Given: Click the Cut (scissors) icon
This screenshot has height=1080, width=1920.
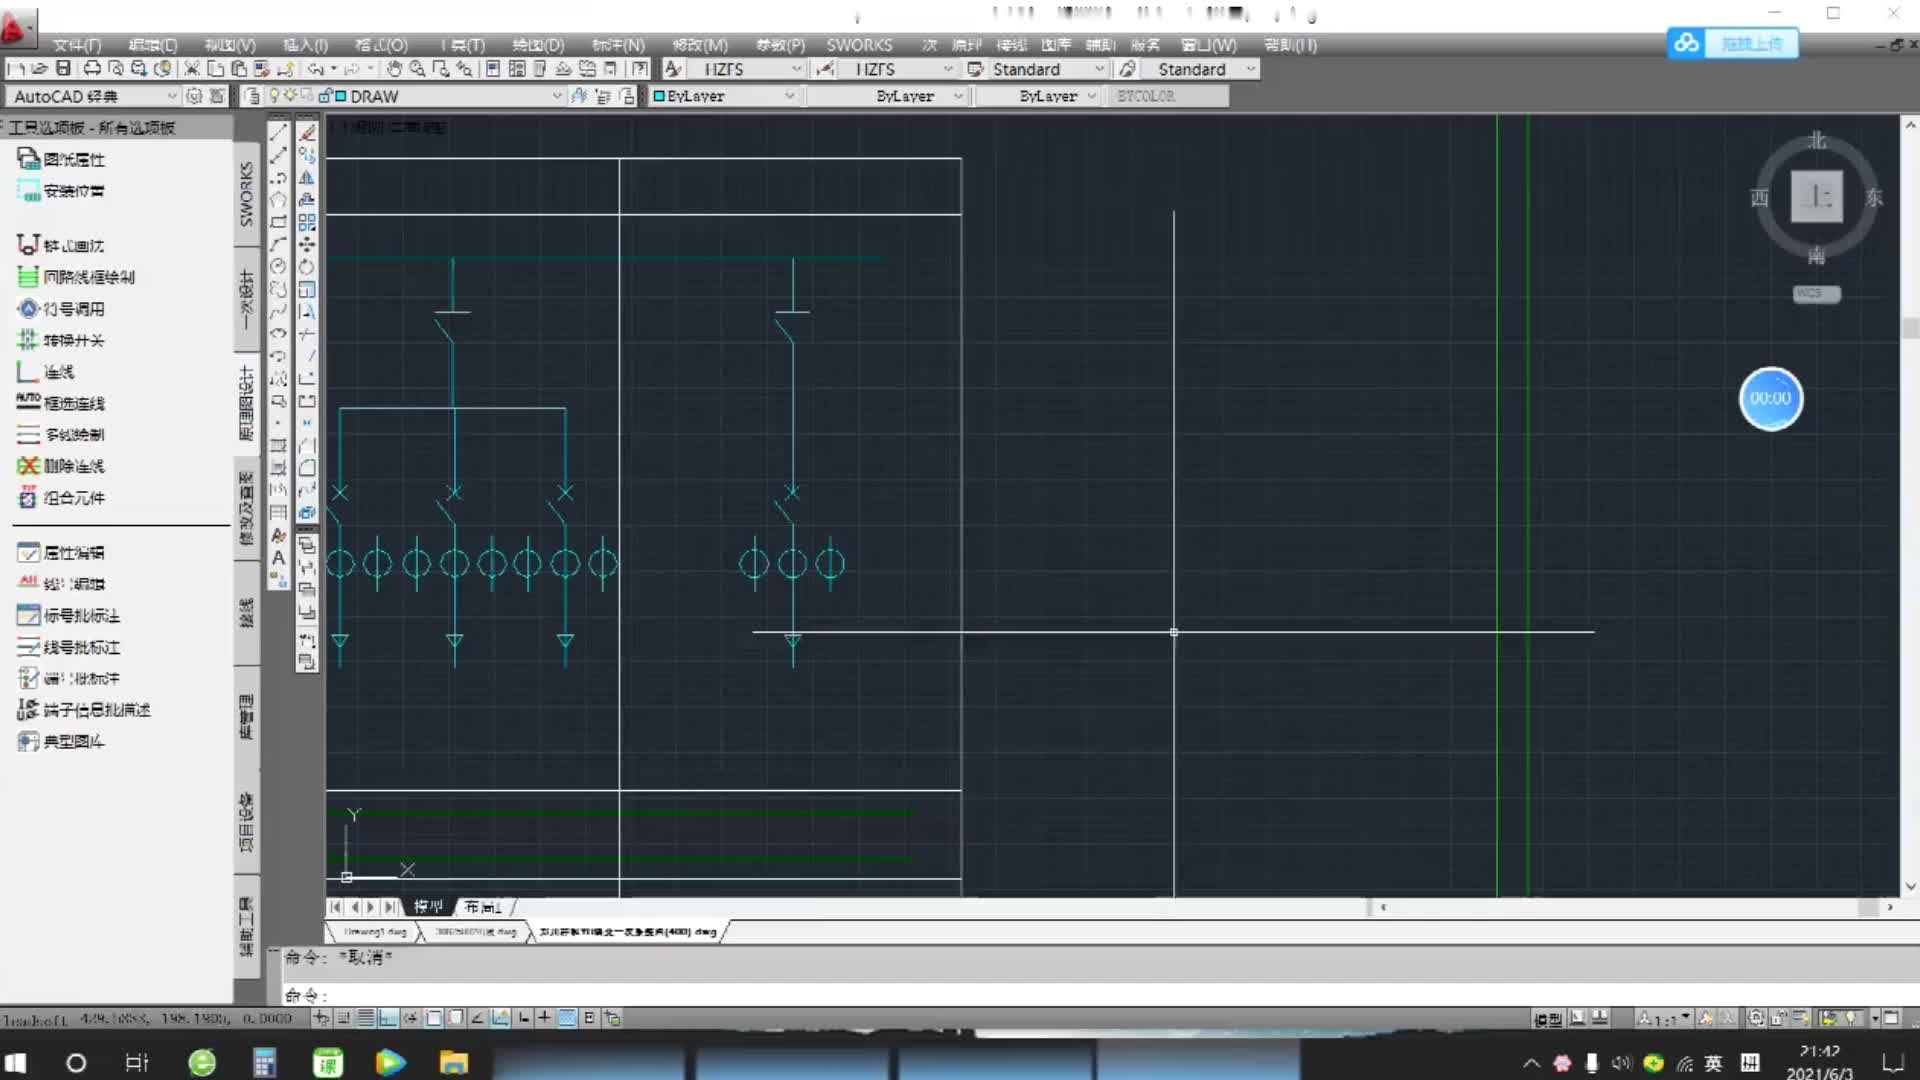Looking at the screenshot, I should click(x=192, y=68).
